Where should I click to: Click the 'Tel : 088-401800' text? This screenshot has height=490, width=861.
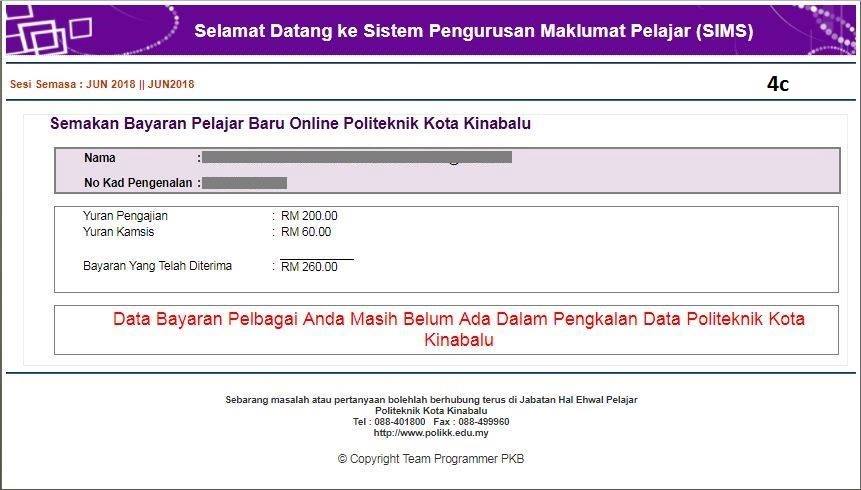[389, 422]
